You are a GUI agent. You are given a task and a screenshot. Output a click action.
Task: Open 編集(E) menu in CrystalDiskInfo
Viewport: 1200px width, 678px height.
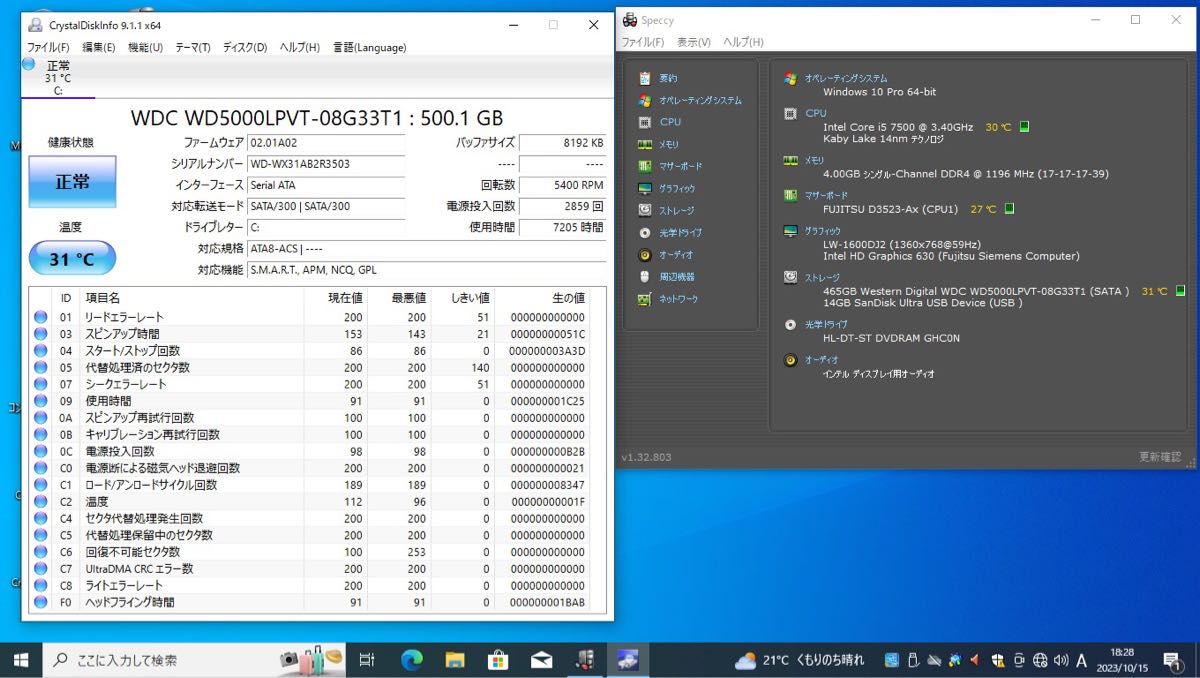tap(98, 47)
